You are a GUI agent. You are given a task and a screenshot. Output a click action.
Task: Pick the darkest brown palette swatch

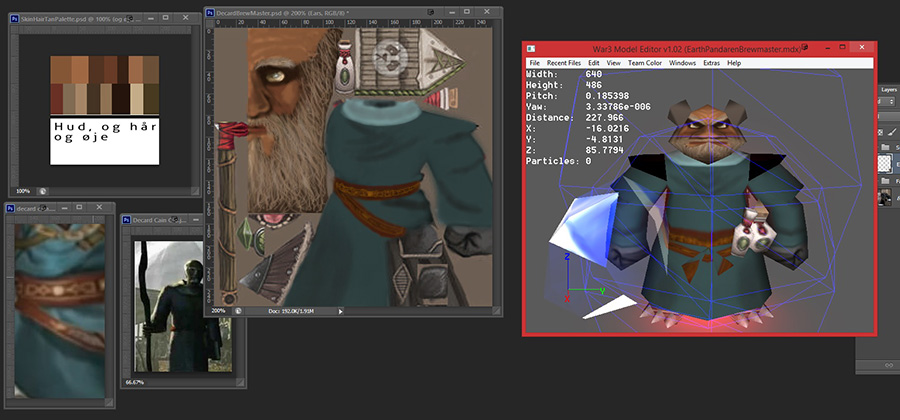(121, 99)
